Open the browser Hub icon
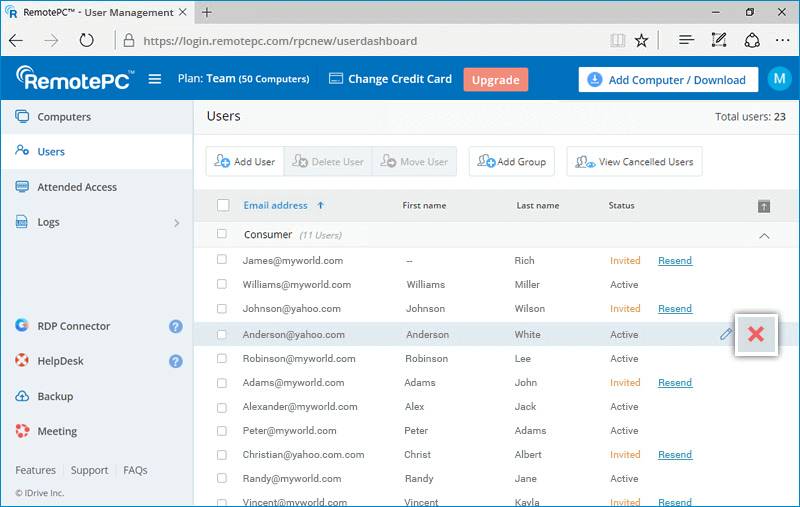This screenshot has height=507, width=800. 686,40
